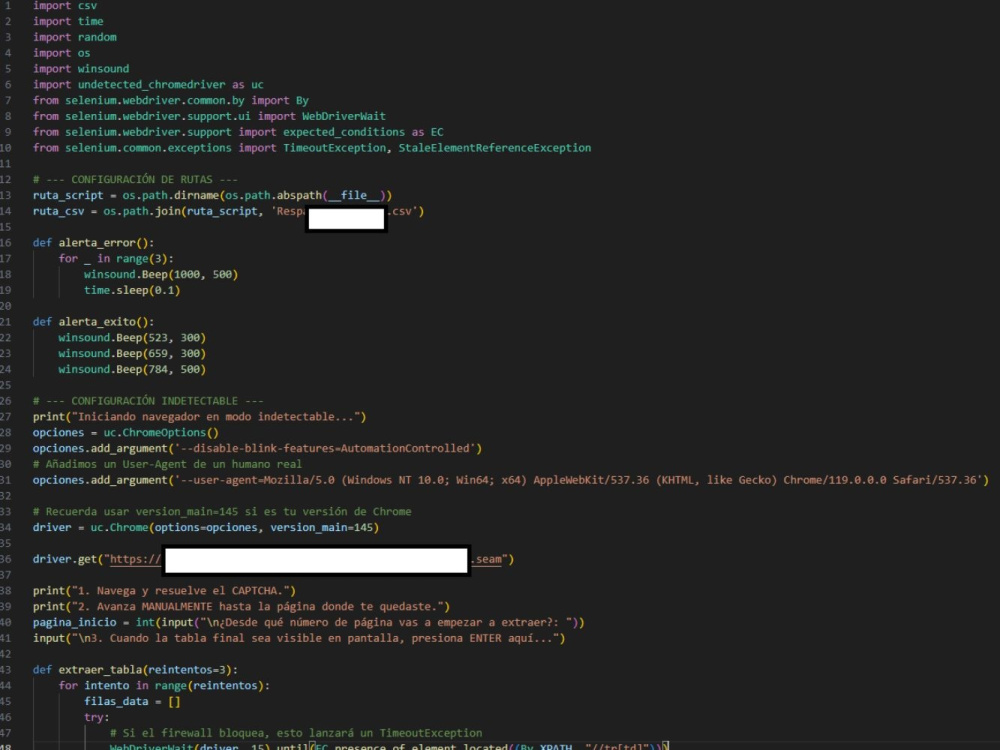Click the "Si el firewall bloquea" comment

click(x=296, y=733)
